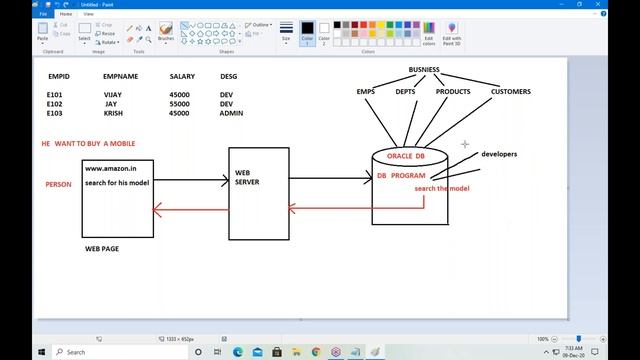The image size is (640, 360).
Task: Activate Color 1 foreground selector
Action: pyautogui.click(x=307, y=33)
